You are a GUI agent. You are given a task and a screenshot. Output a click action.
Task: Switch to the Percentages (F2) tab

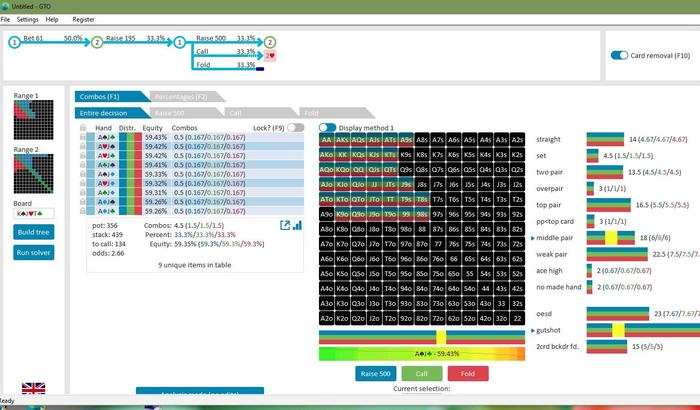[187, 96]
